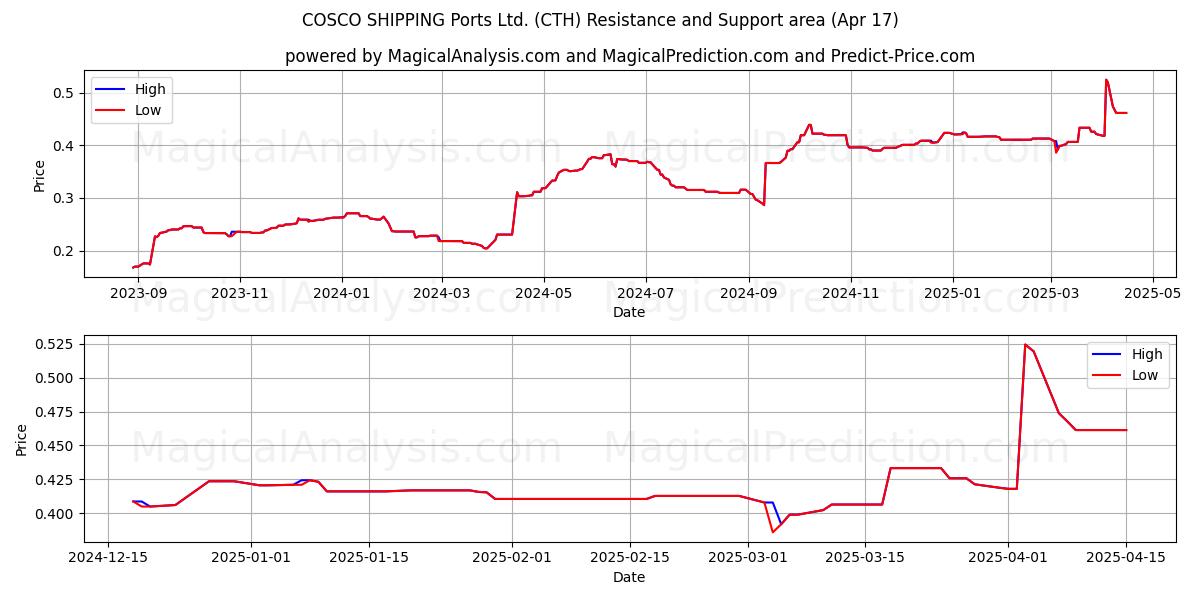Click the 2024-03 date tick label
This screenshot has width=1200, height=600.
tap(442, 293)
